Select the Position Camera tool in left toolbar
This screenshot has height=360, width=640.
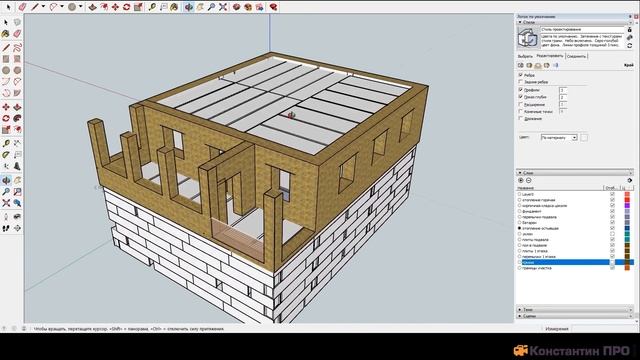point(6,217)
